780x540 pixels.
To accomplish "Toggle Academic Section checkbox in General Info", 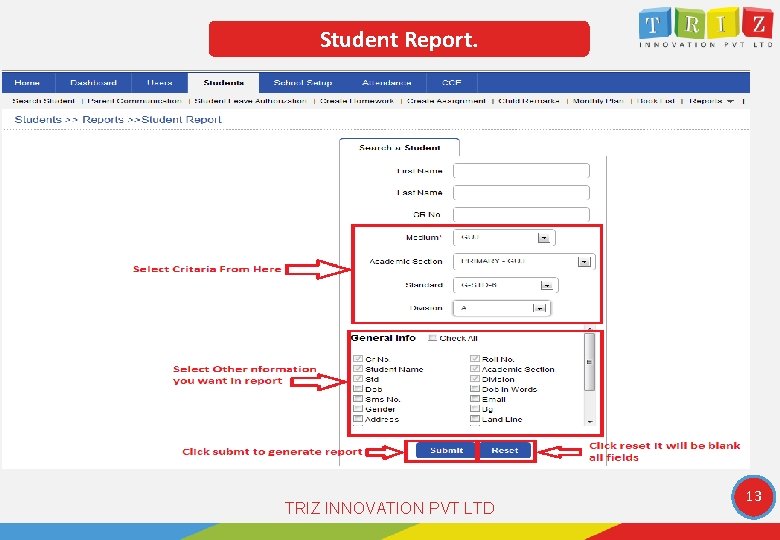I will 475,369.
